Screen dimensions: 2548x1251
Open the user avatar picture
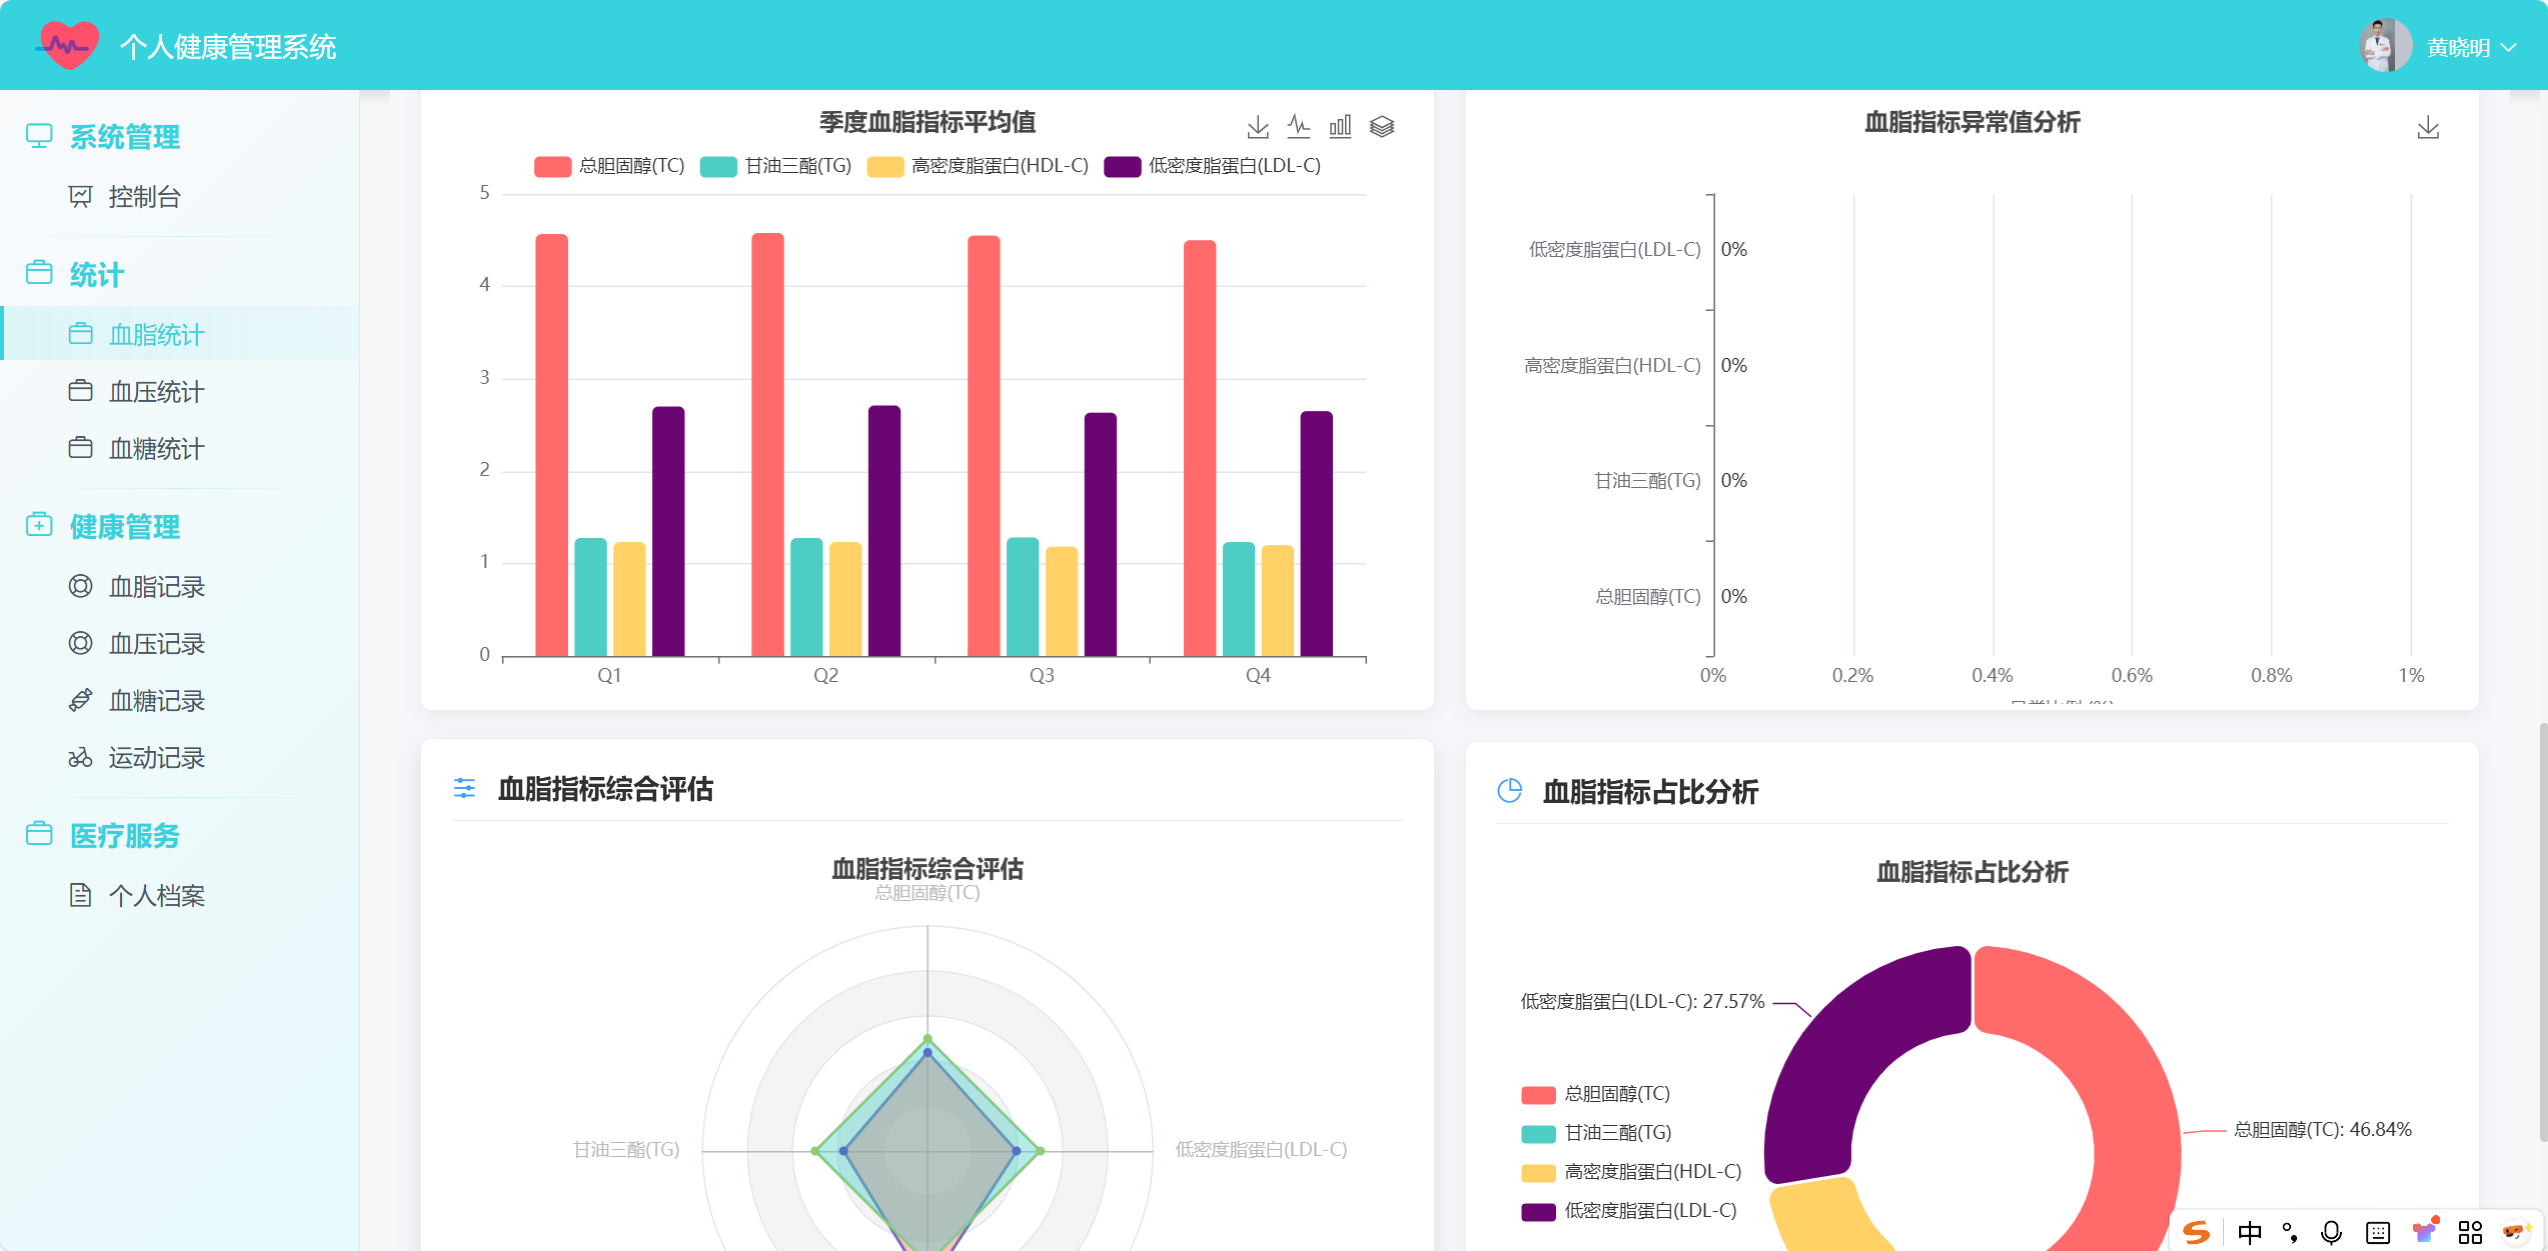[2386, 46]
